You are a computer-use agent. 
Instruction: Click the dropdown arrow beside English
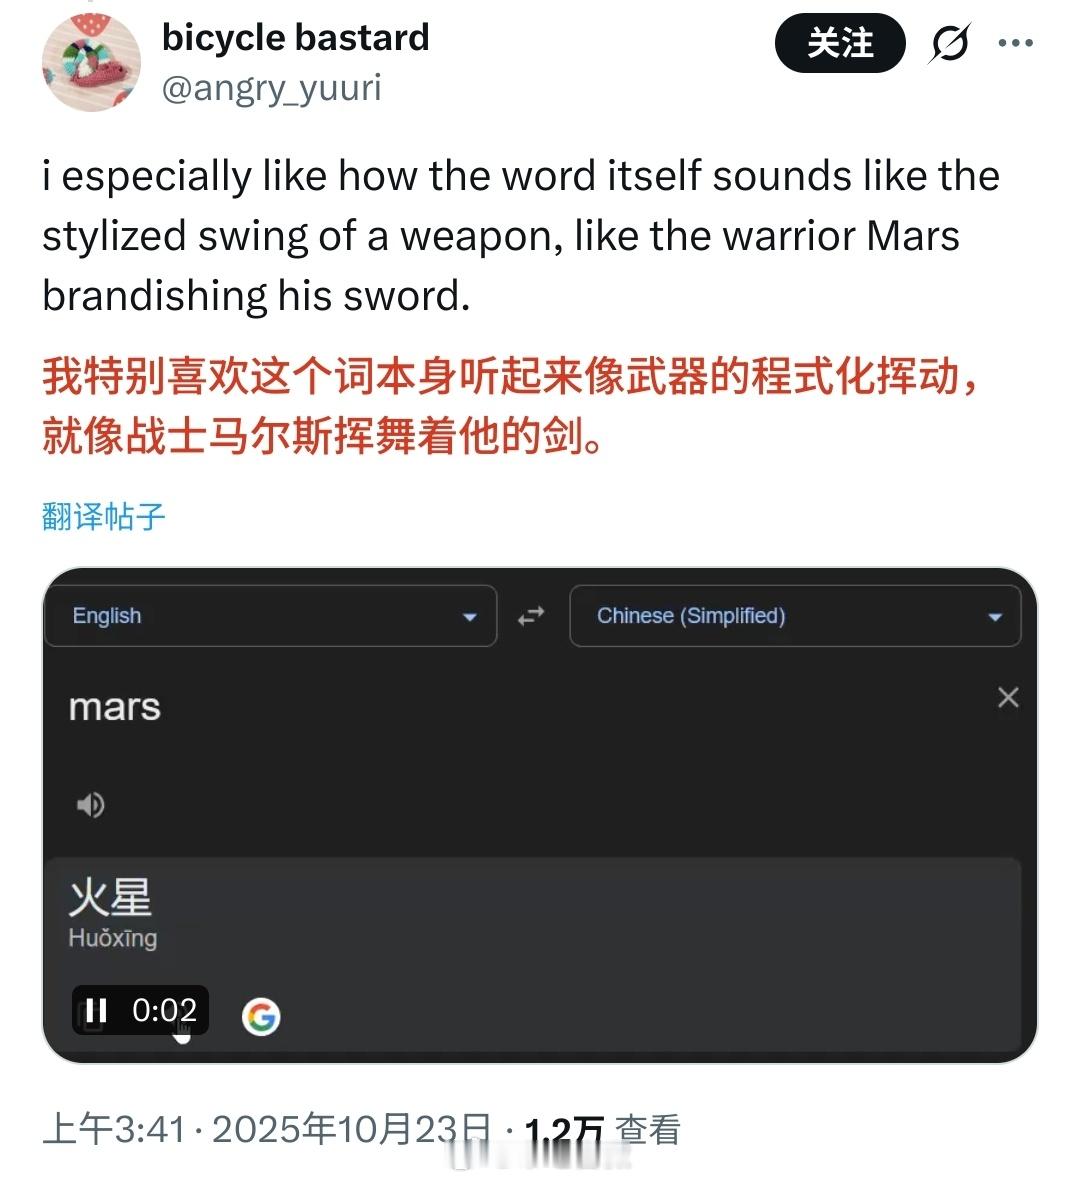469,618
